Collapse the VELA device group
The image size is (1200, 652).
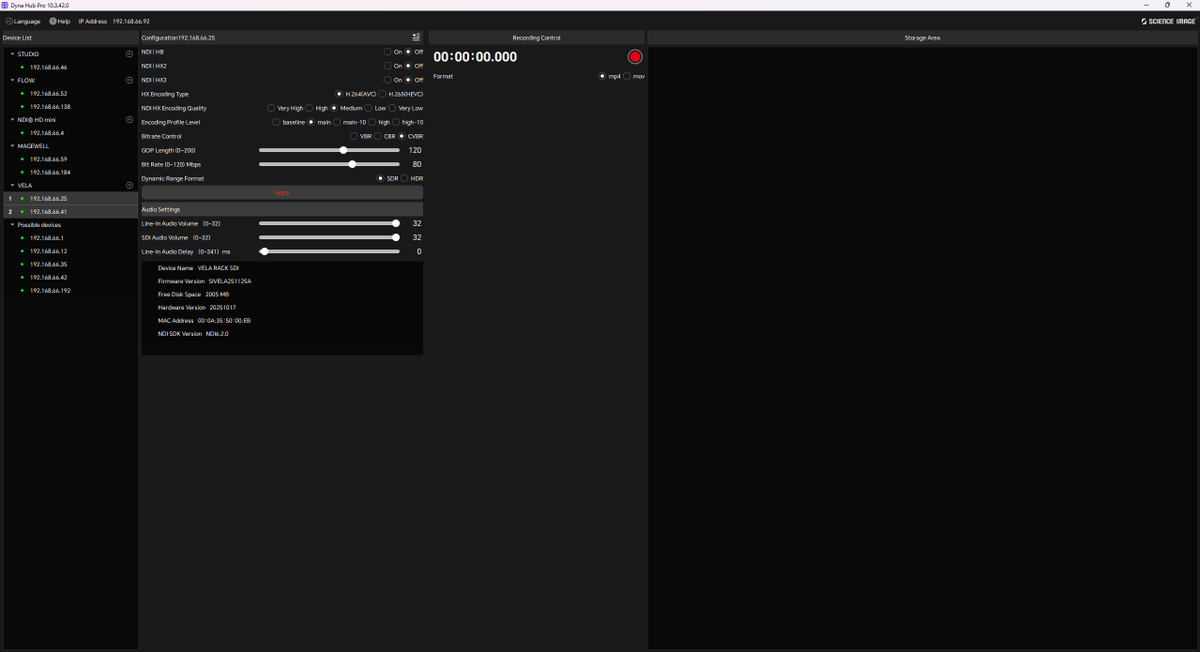point(13,185)
